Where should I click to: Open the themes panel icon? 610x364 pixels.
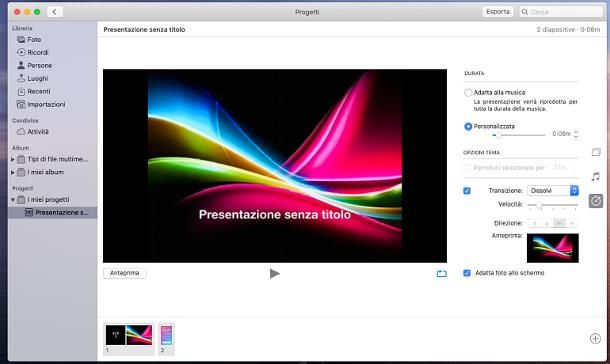[x=596, y=152]
